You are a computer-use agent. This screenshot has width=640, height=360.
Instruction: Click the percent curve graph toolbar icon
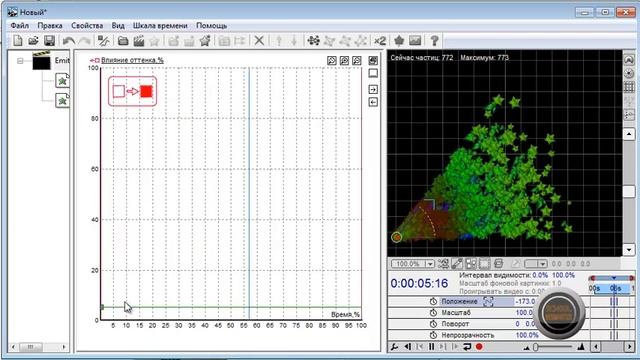pos(103,40)
